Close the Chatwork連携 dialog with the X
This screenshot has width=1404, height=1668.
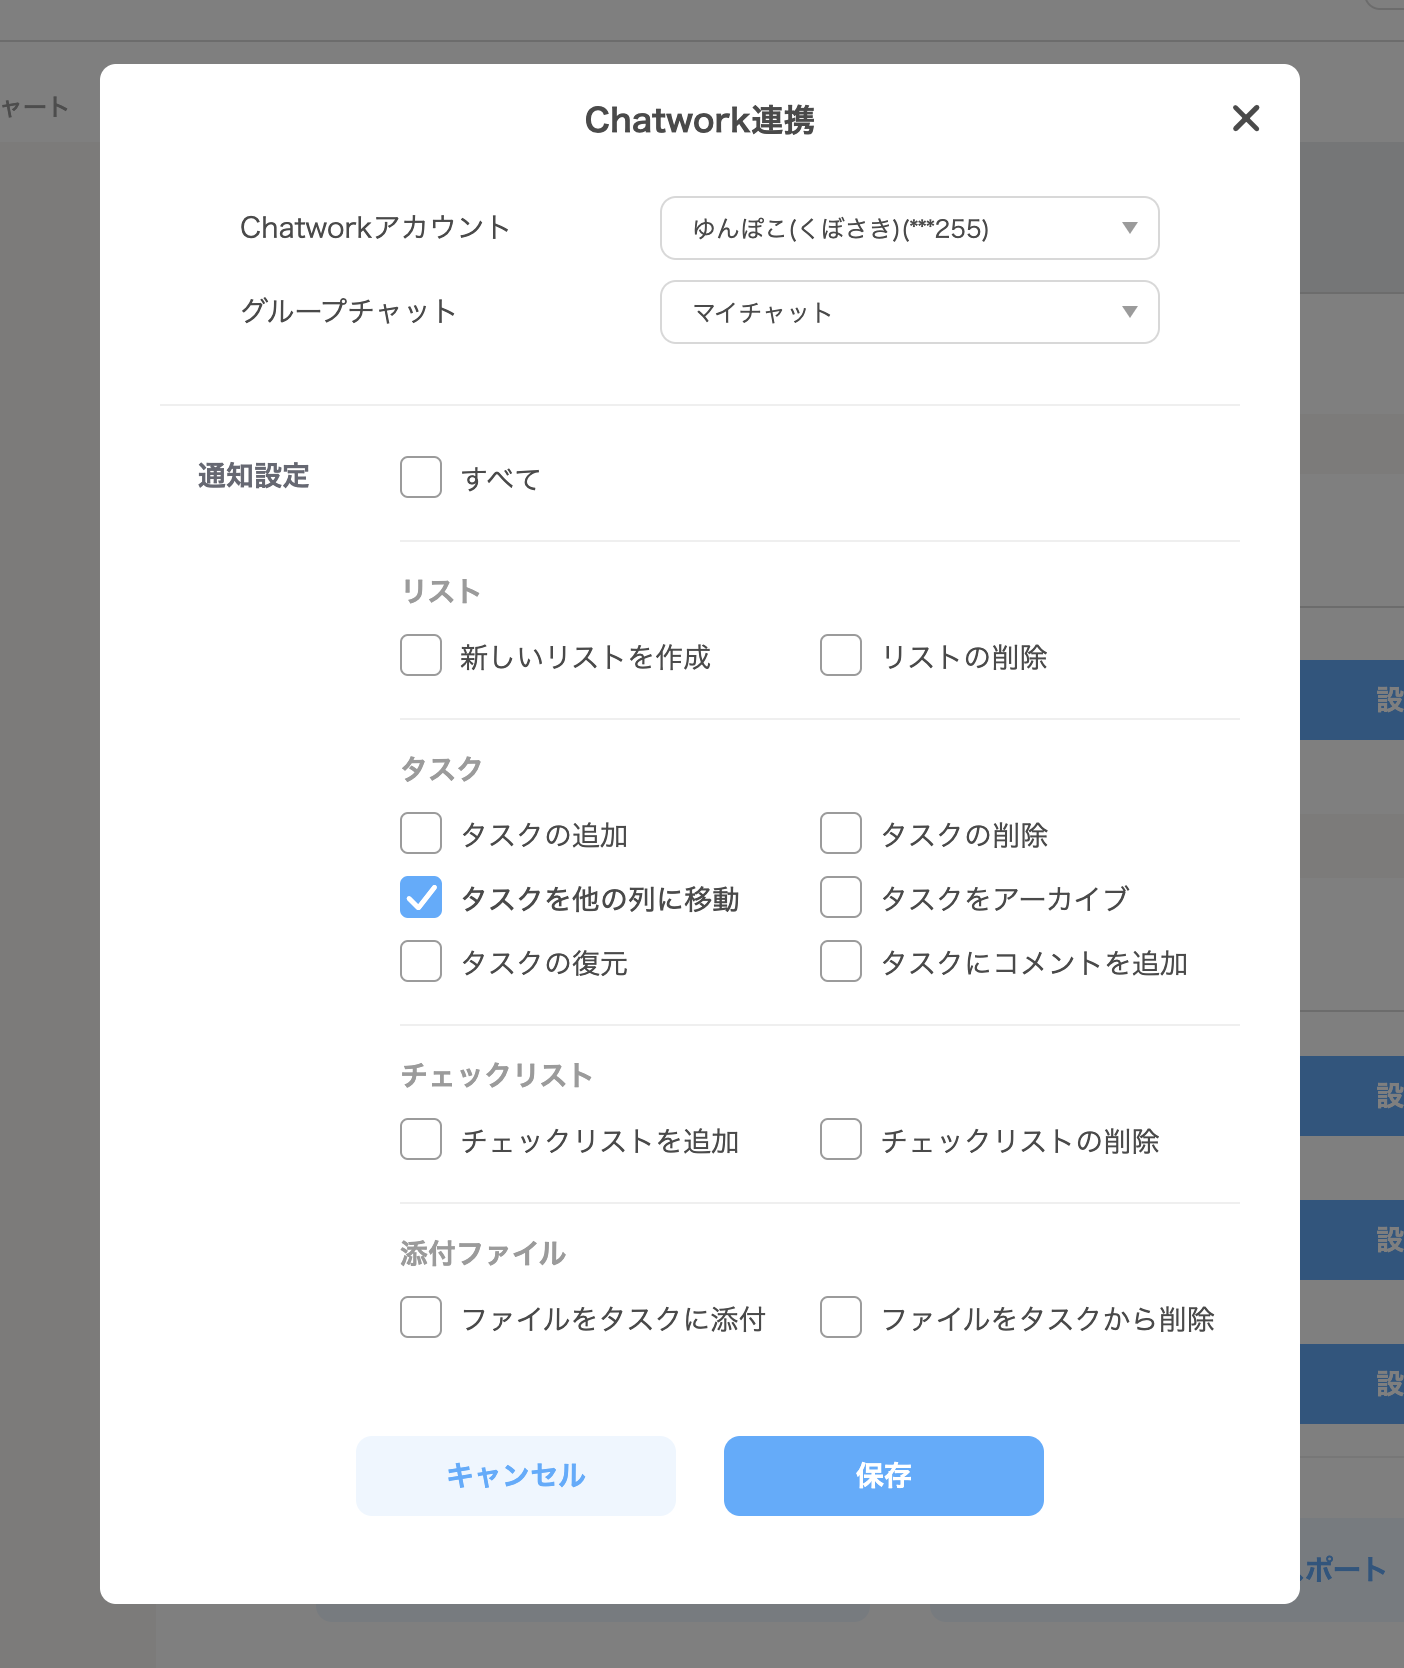[1246, 118]
